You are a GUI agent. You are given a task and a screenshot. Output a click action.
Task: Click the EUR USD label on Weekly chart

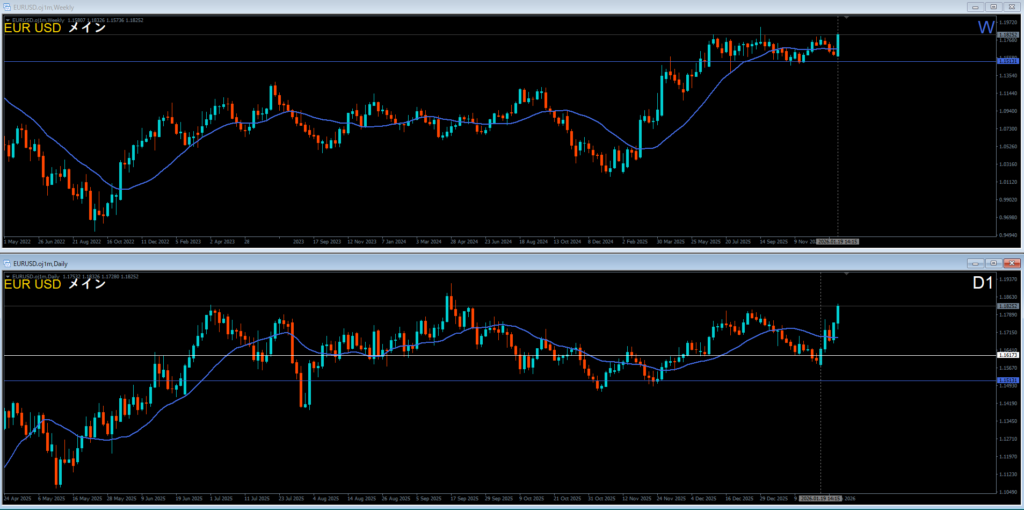coord(33,29)
